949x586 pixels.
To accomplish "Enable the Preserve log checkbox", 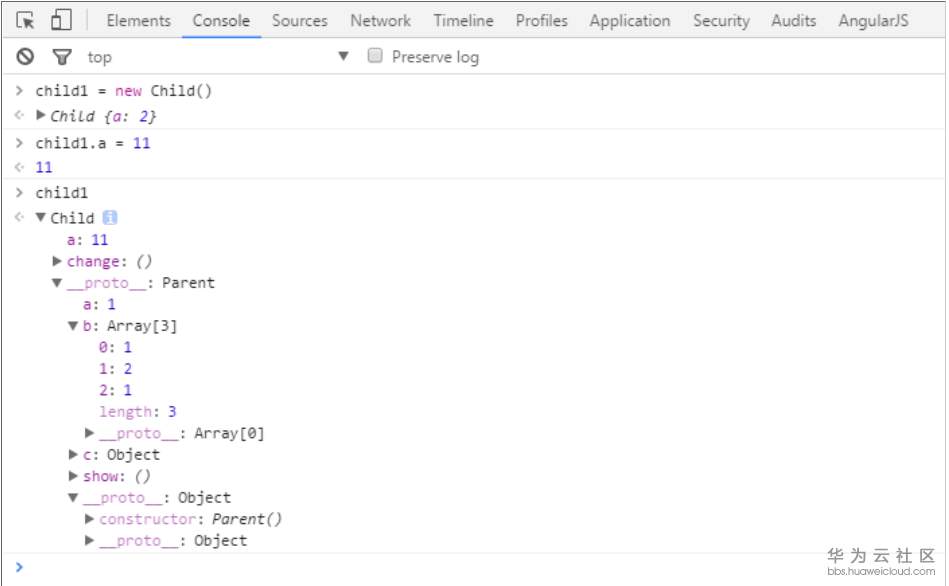I will click(376, 56).
